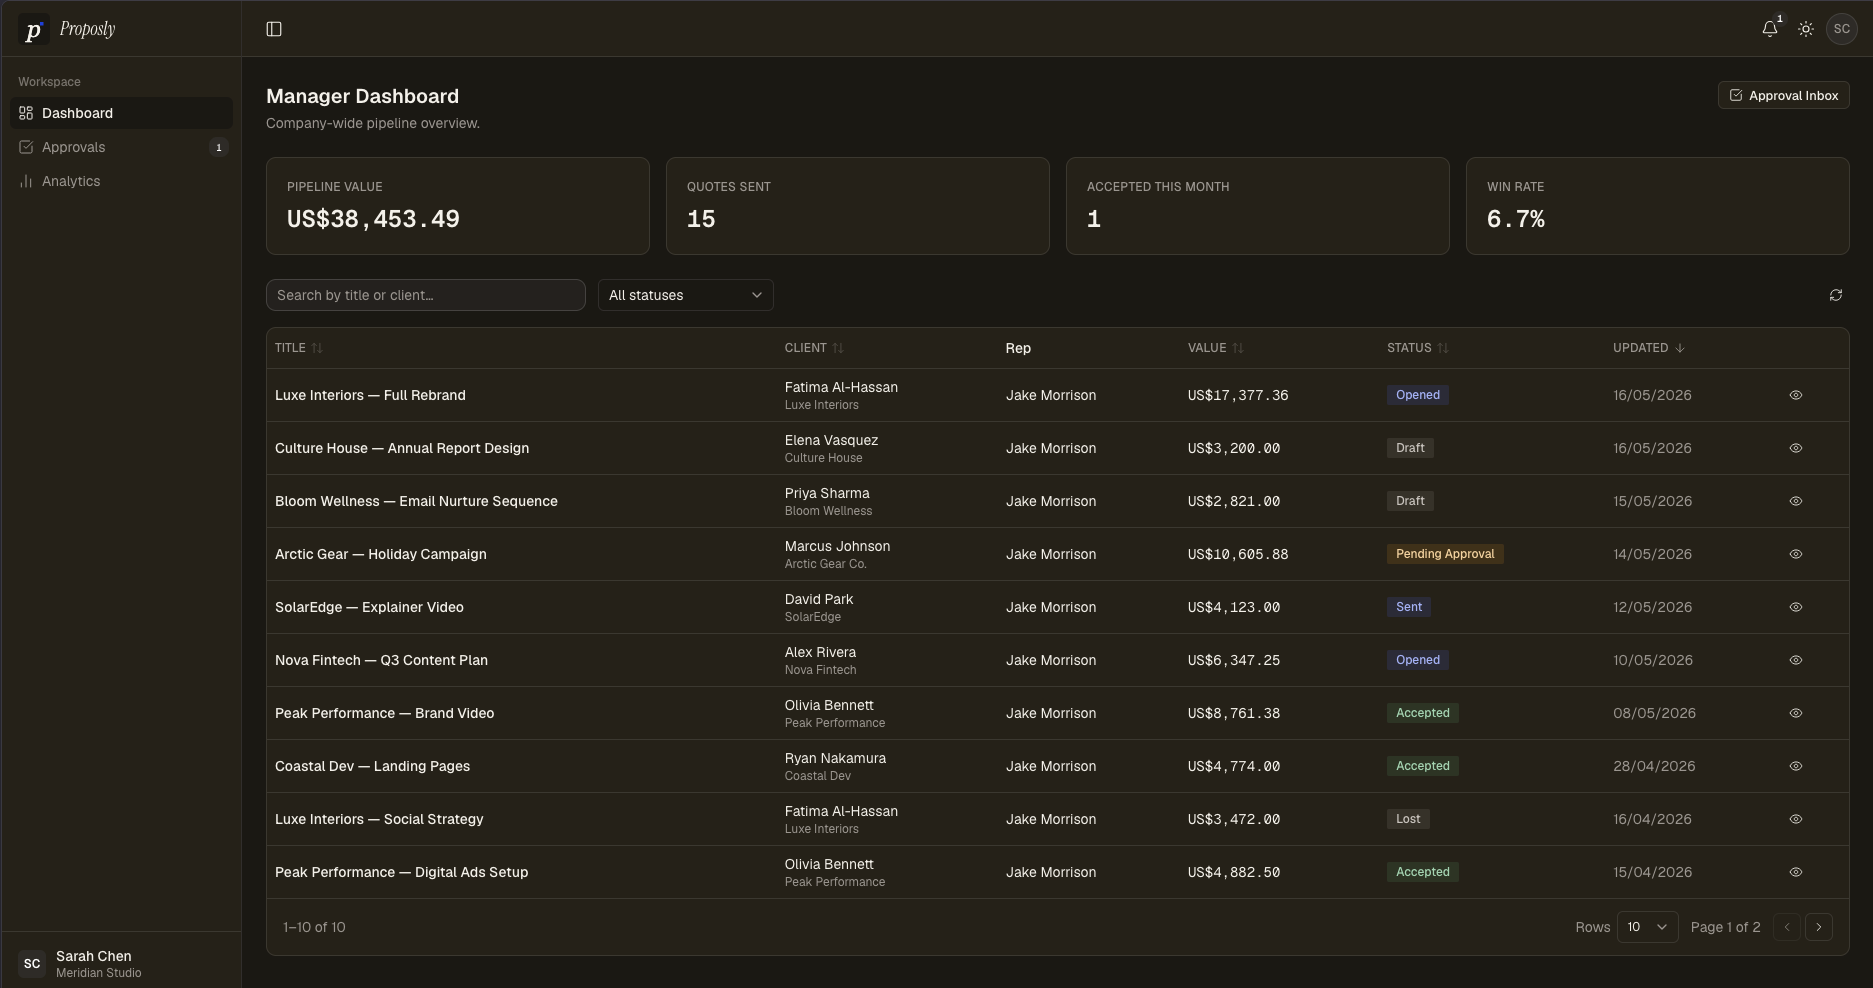Image resolution: width=1873 pixels, height=988 pixels.
Task: Open Sarah Chen account menu in sidebar
Action: [x=121, y=964]
